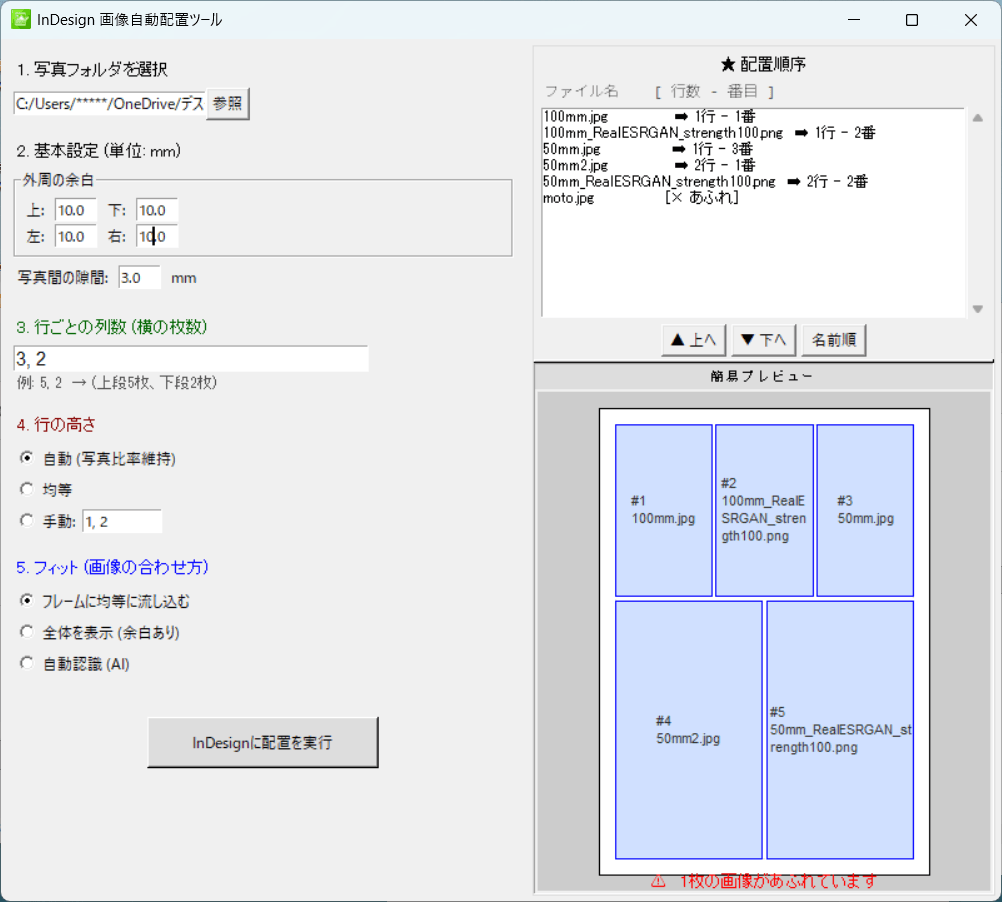Select moto.jpg in the placement order list
This screenshot has height=902, width=1002.
(569, 198)
